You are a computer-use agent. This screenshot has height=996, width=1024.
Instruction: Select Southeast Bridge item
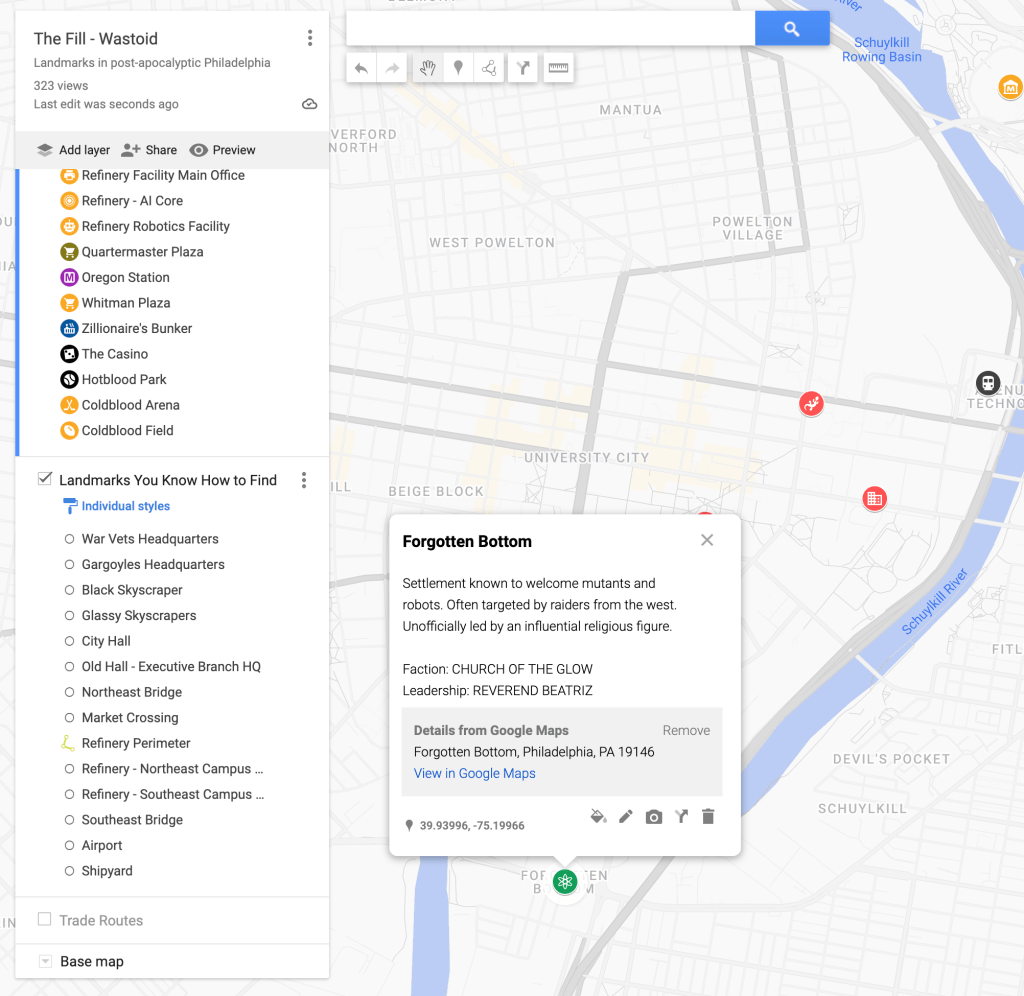[x=132, y=820]
